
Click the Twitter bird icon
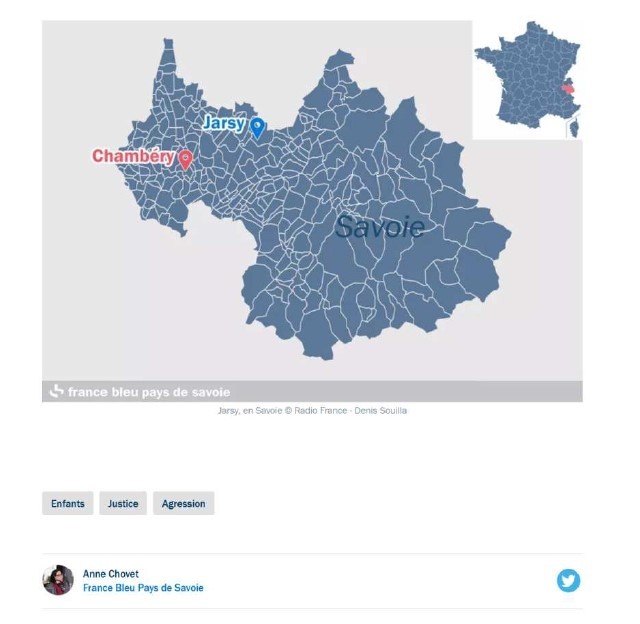pyautogui.click(x=568, y=580)
